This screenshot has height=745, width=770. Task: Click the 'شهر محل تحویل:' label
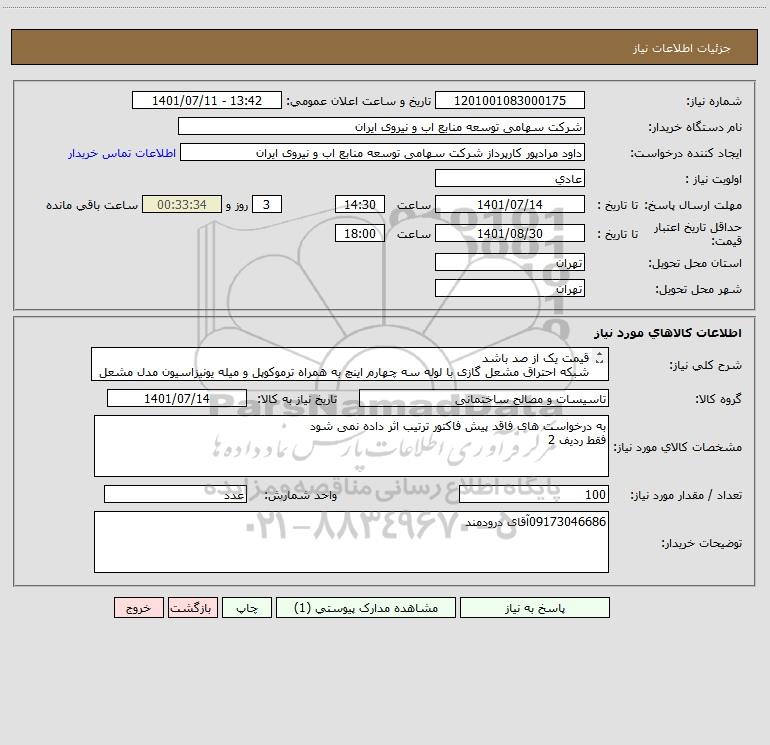tap(699, 289)
